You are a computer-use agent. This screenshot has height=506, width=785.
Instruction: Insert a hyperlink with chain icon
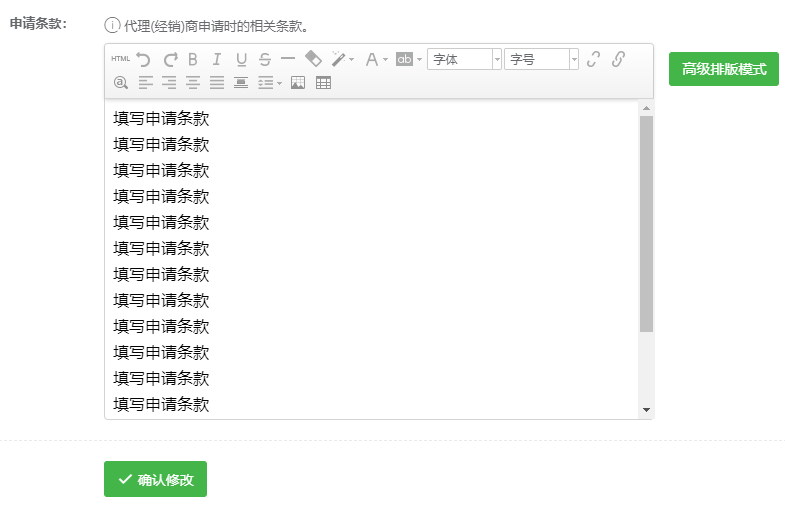click(618, 59)
